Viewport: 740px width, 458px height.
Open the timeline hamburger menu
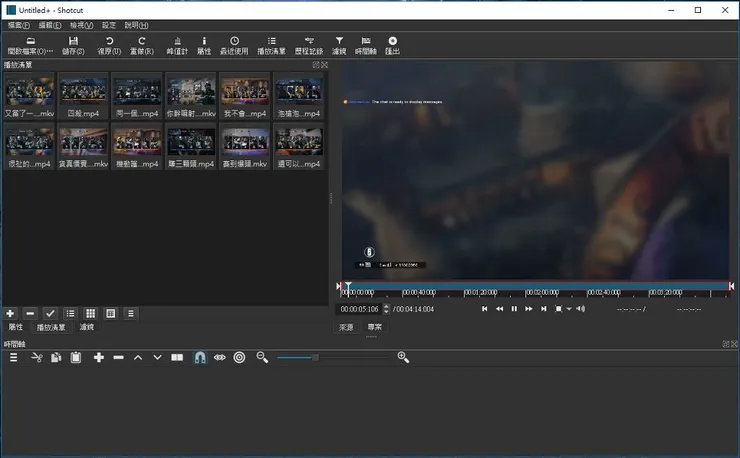pos(14,357)
